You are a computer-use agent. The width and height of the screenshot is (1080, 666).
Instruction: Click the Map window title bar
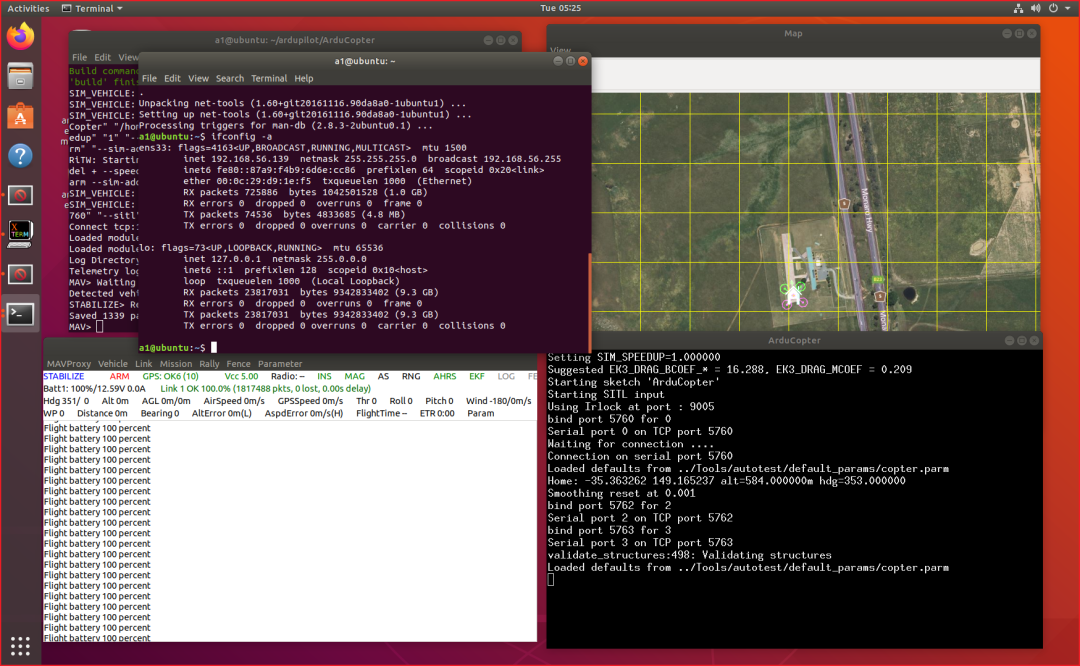pyautogui.click(x=793, y=33)
